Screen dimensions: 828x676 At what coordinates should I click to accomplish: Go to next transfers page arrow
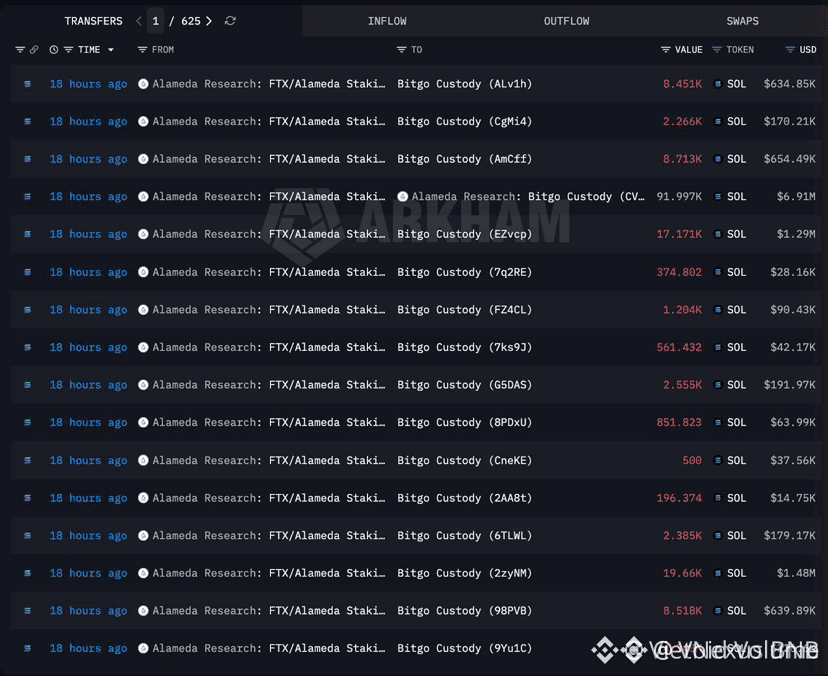(209, 21)
